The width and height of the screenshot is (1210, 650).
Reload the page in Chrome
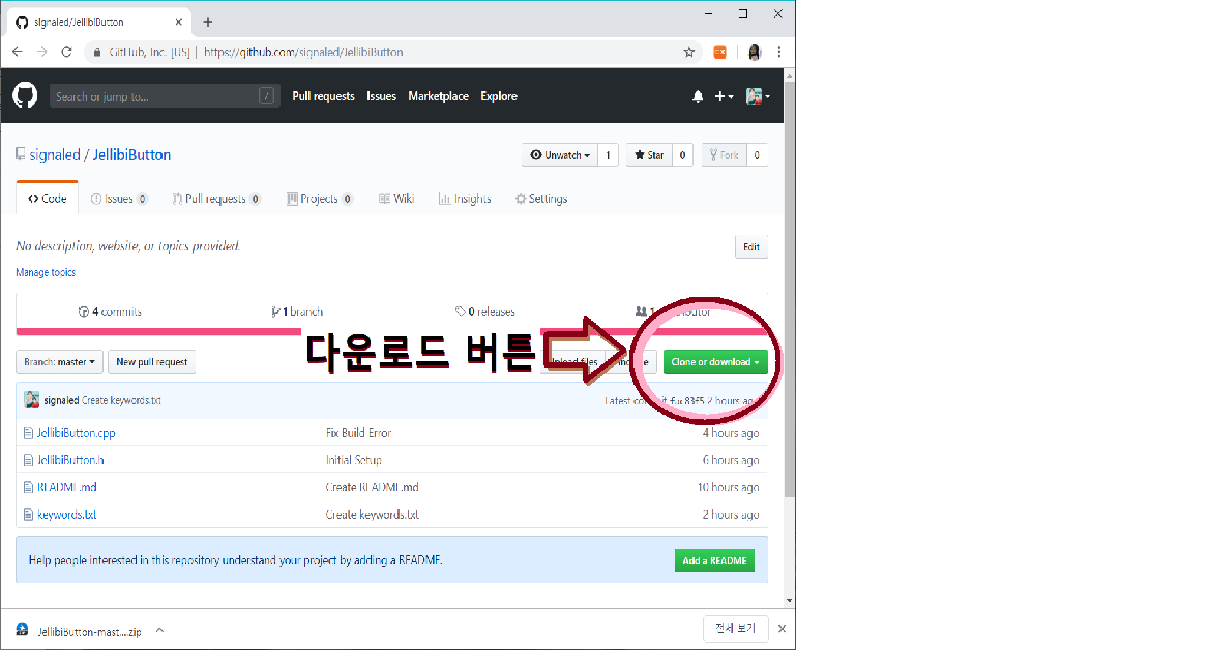(x=67, y=52)
